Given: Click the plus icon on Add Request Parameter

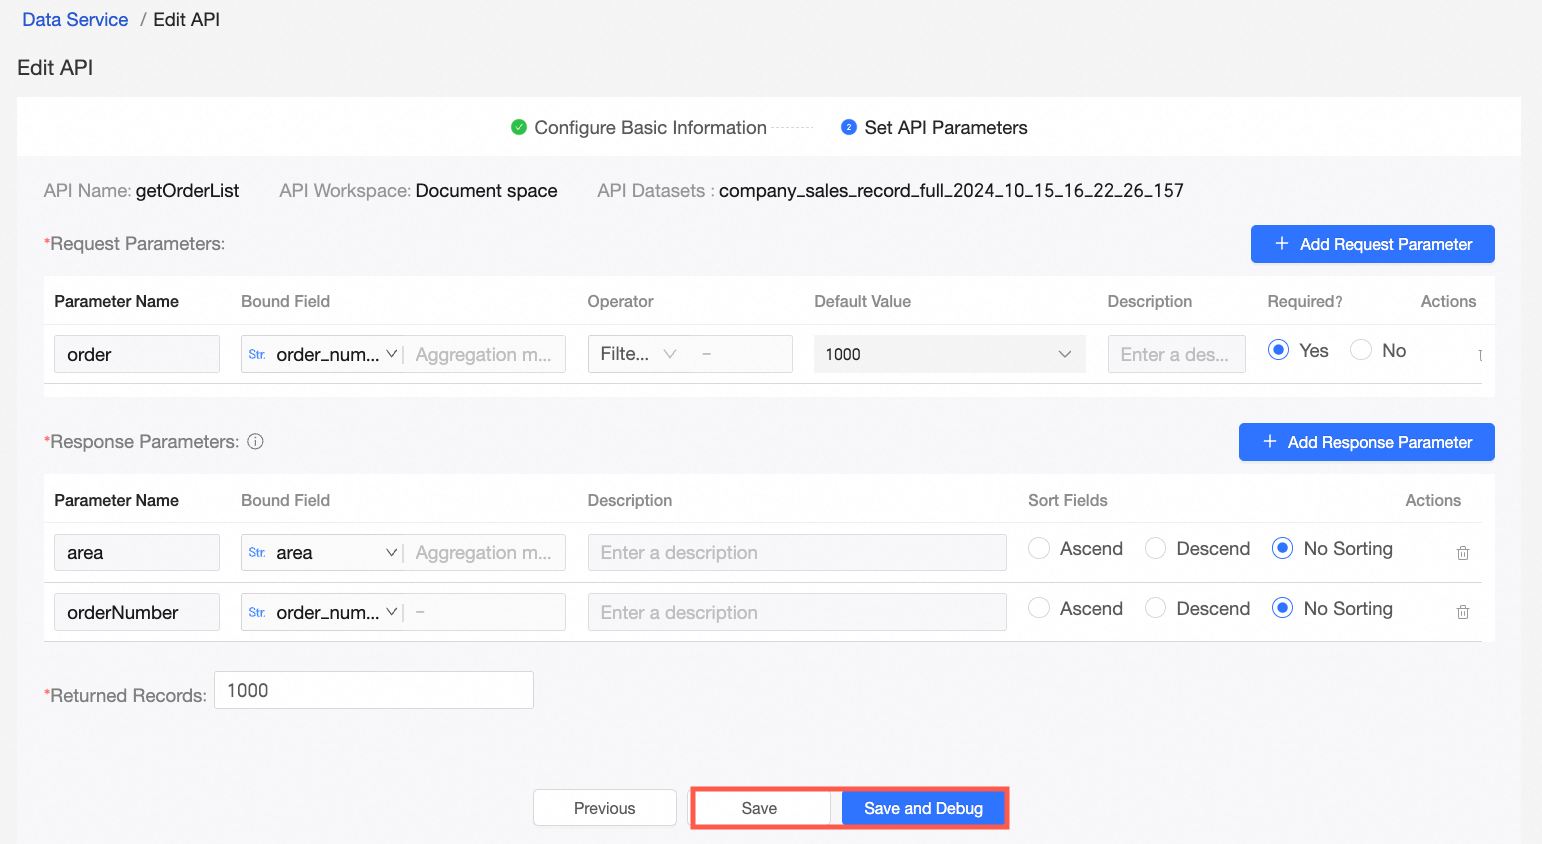Looking at the screenshot, I should [x=1281, y=244].
